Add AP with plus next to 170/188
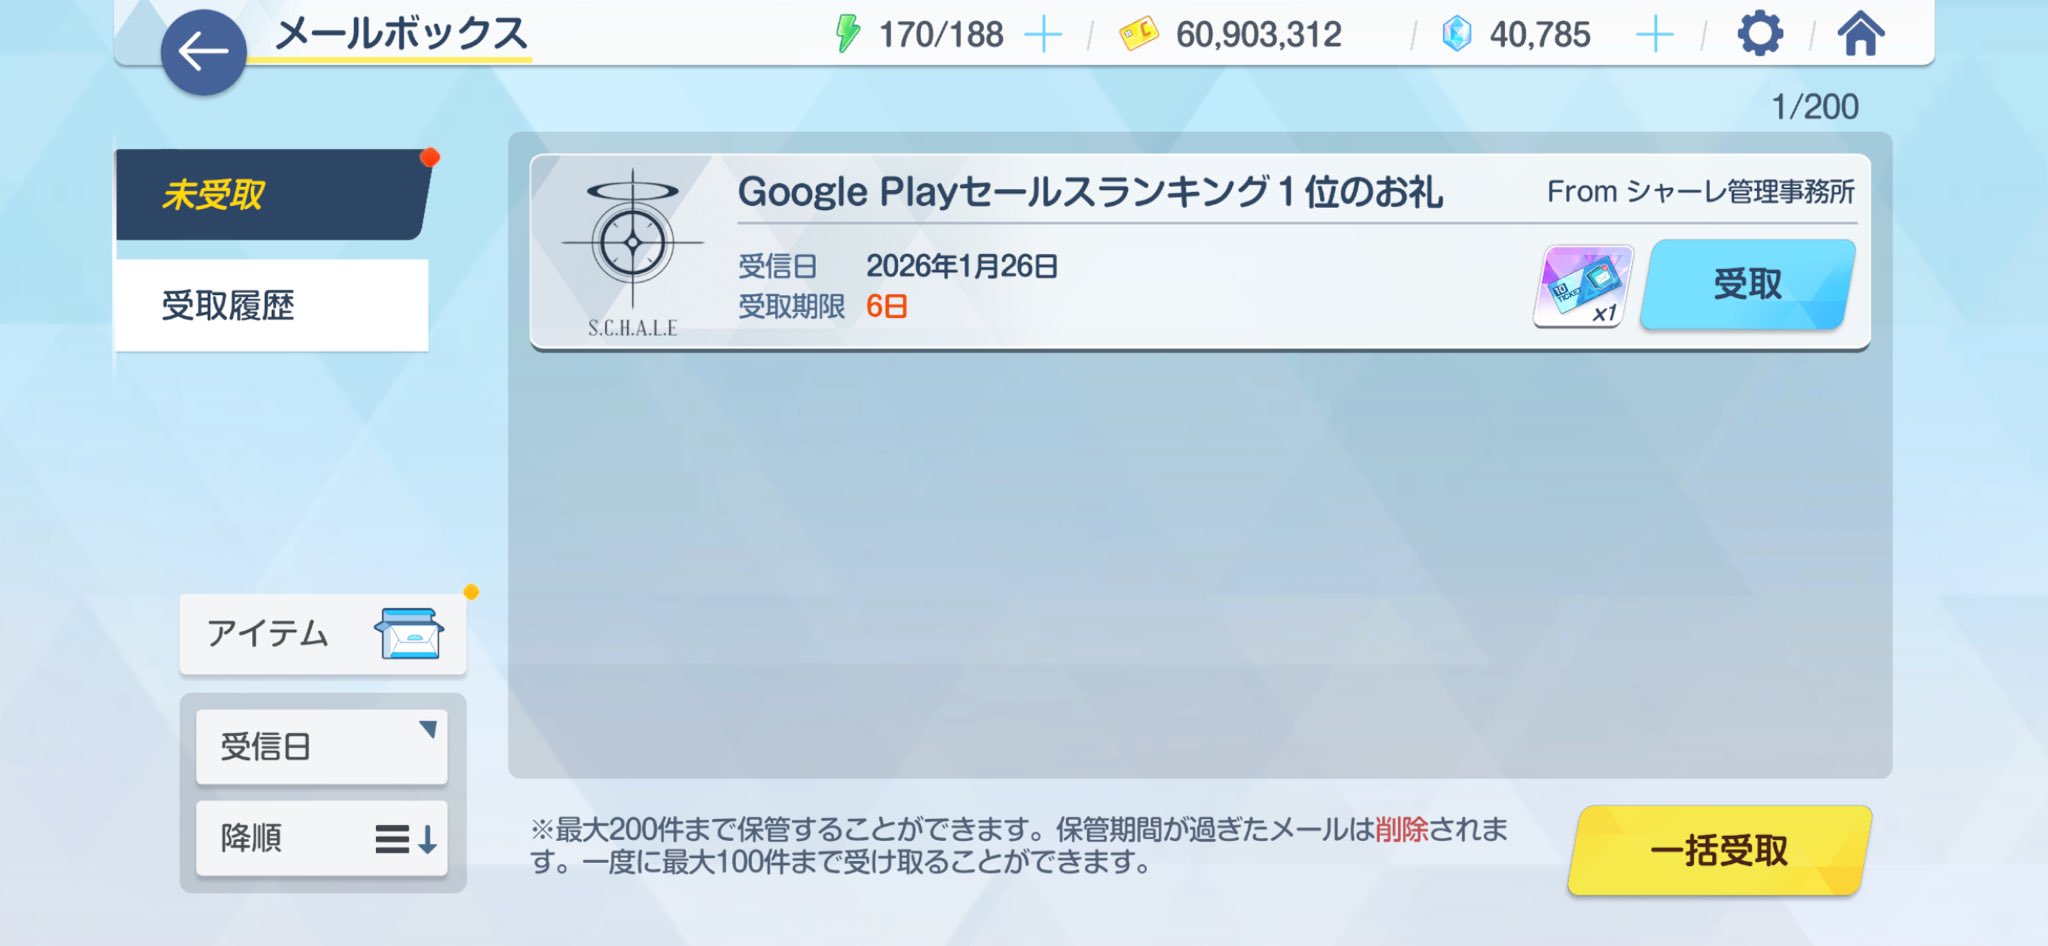 coord(1043,35)
